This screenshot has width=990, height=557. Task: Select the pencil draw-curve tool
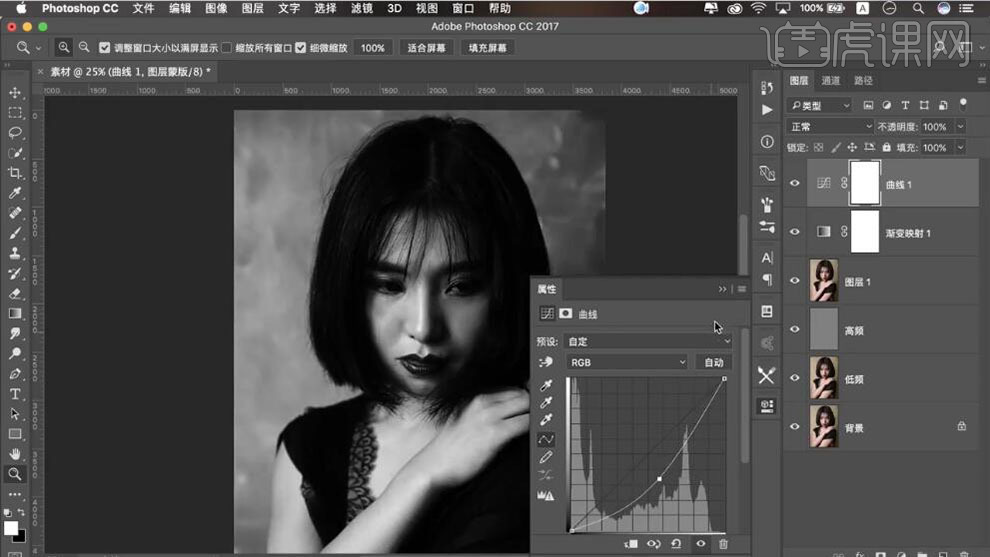pyautogui.click(x=546, y=457)
